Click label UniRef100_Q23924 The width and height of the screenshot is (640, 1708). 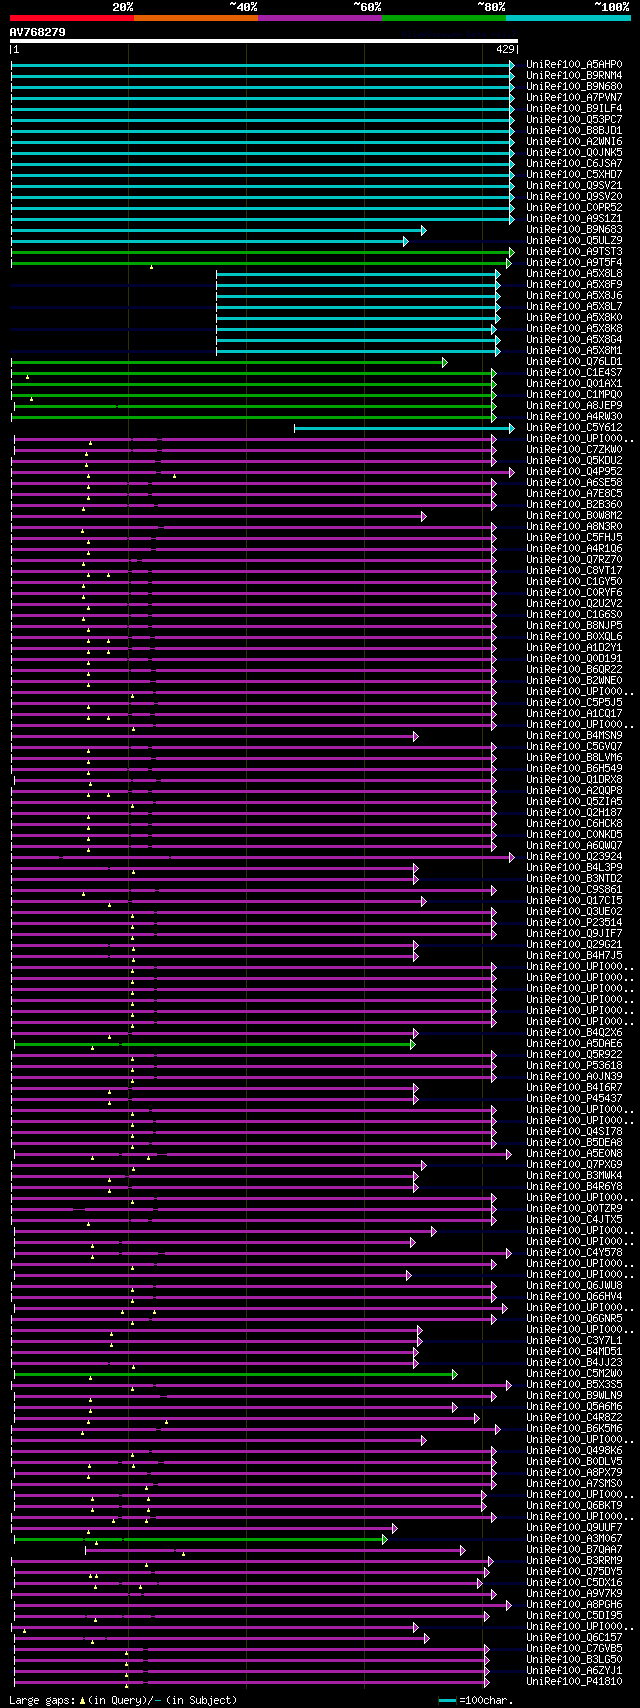point(574,857)
